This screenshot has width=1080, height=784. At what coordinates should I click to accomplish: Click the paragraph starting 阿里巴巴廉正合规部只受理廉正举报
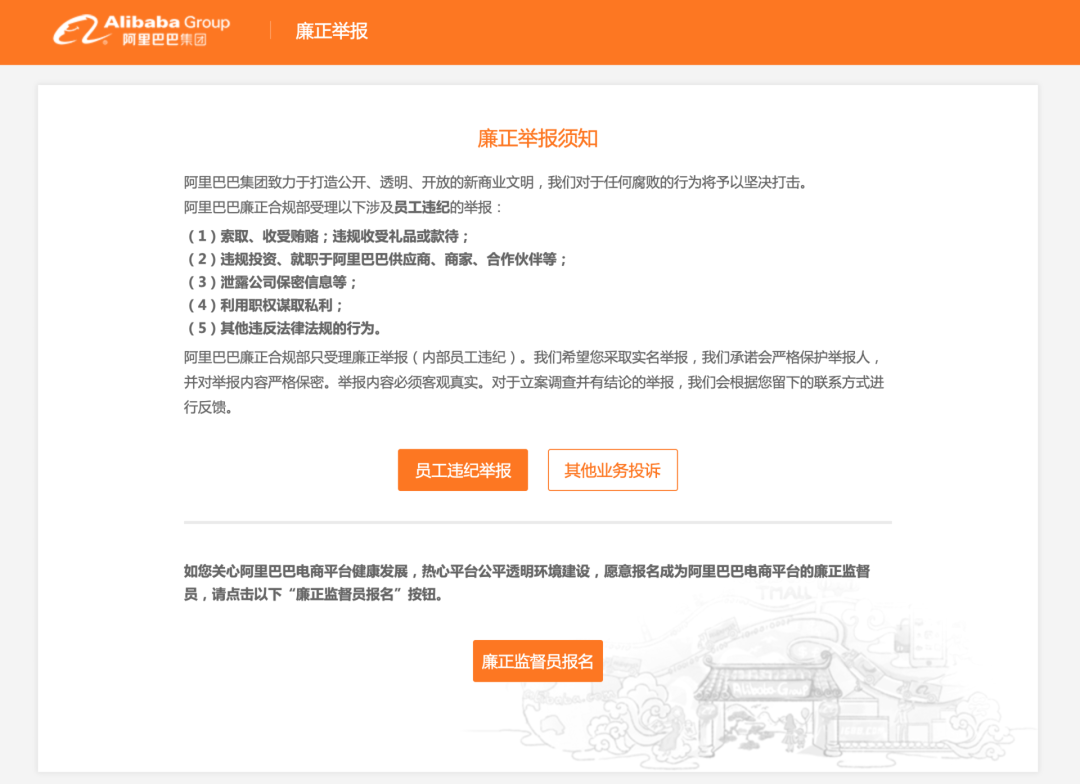pyautogui.click(x=534, y=382)
